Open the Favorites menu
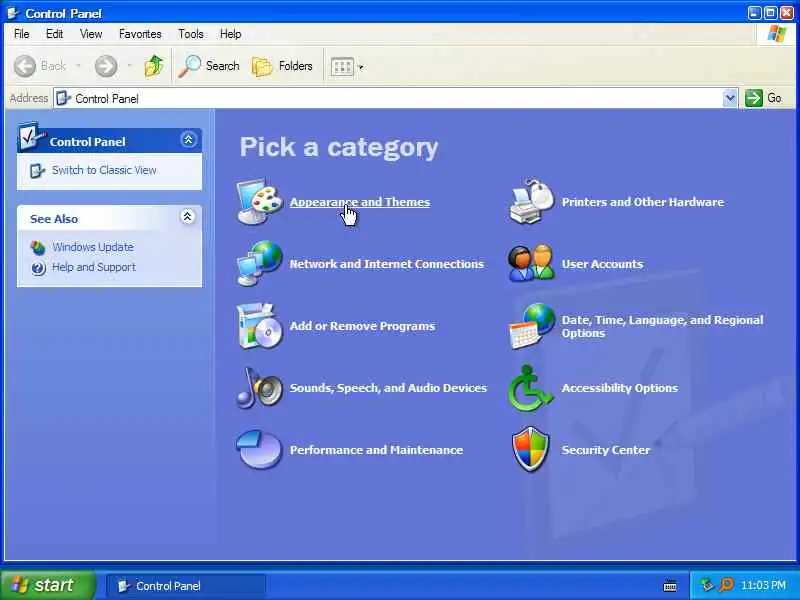This screenshot has height=600, width=800. tap(140, 34)
